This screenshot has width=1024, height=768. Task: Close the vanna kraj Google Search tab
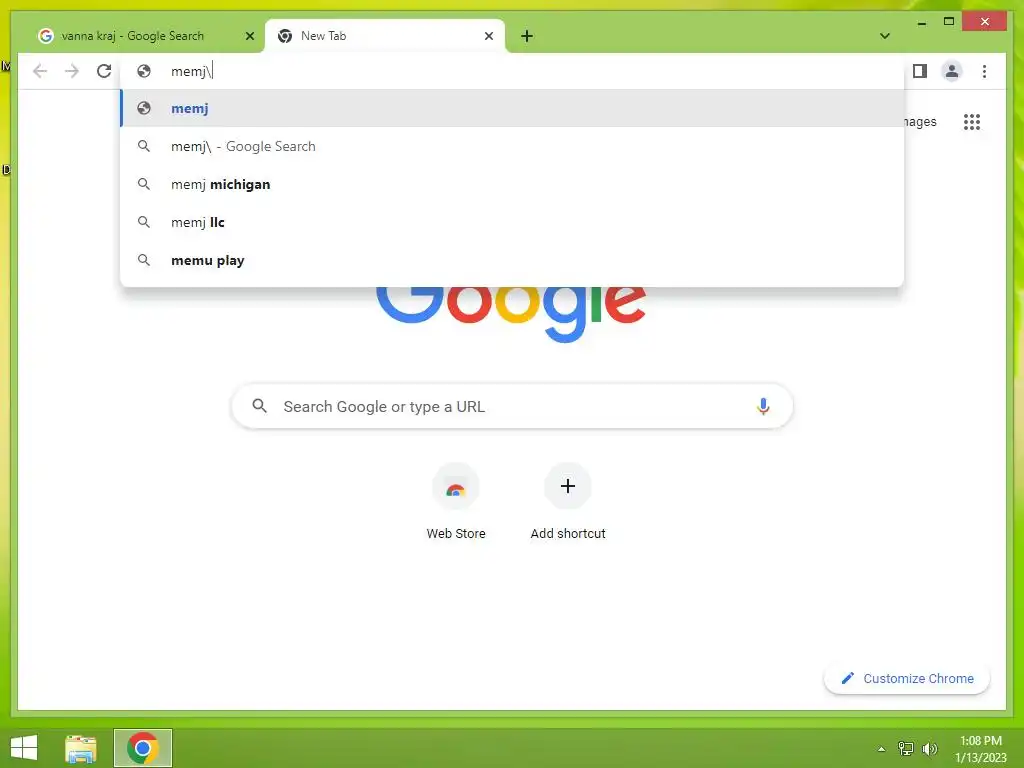point(249,36)
